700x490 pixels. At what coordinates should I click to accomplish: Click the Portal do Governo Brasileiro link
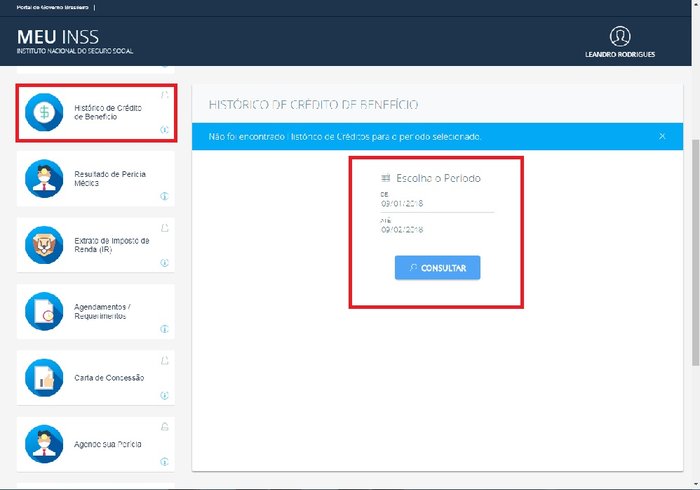point(53,8)
